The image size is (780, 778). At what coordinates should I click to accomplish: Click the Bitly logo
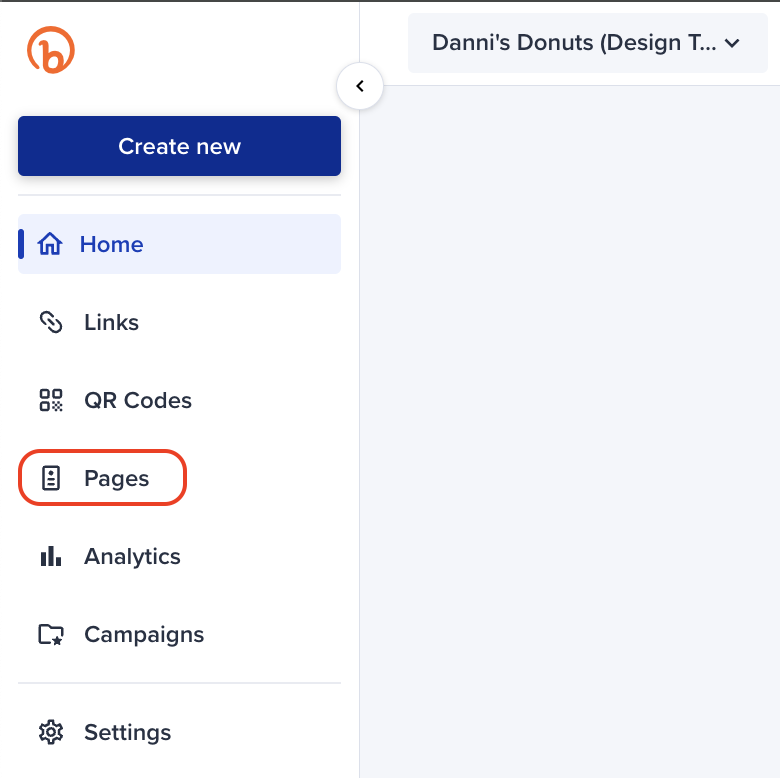coord(51,50)
